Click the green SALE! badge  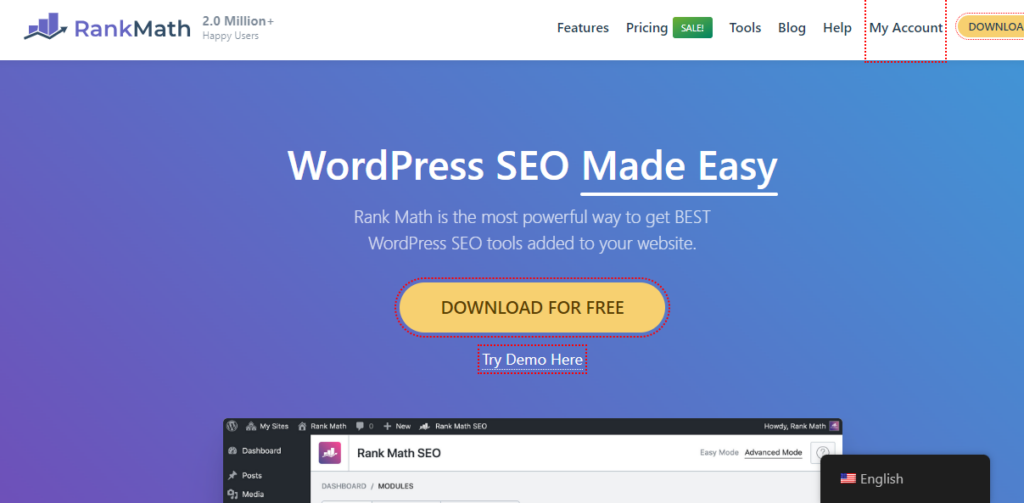click(x=692, y=28)
